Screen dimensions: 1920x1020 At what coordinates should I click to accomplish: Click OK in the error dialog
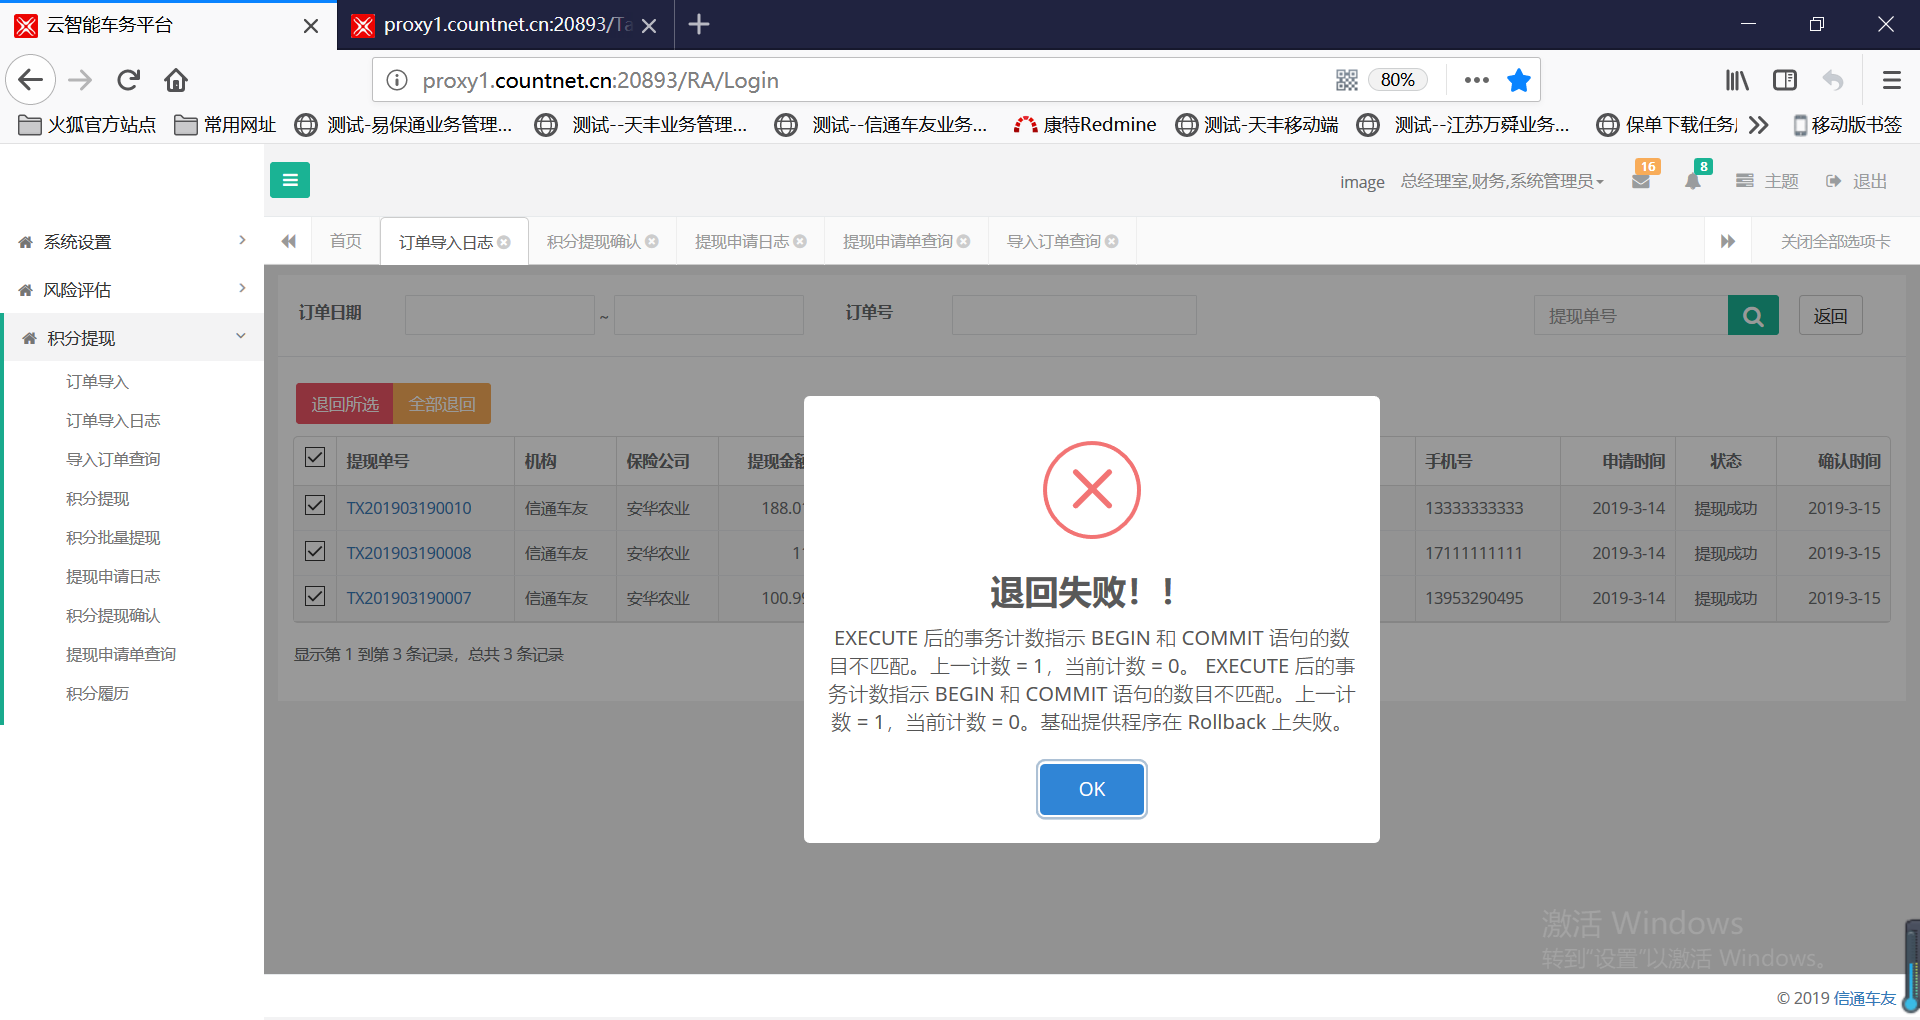(1091, 789)
